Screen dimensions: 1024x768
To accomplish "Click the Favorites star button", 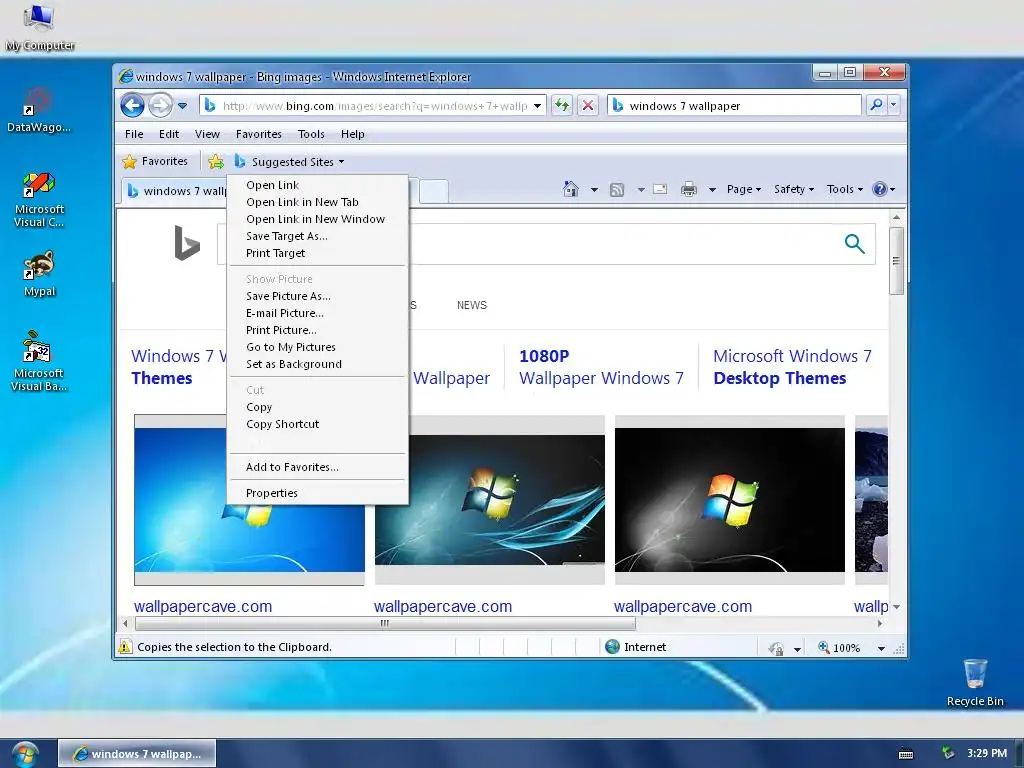I will 155,161.
